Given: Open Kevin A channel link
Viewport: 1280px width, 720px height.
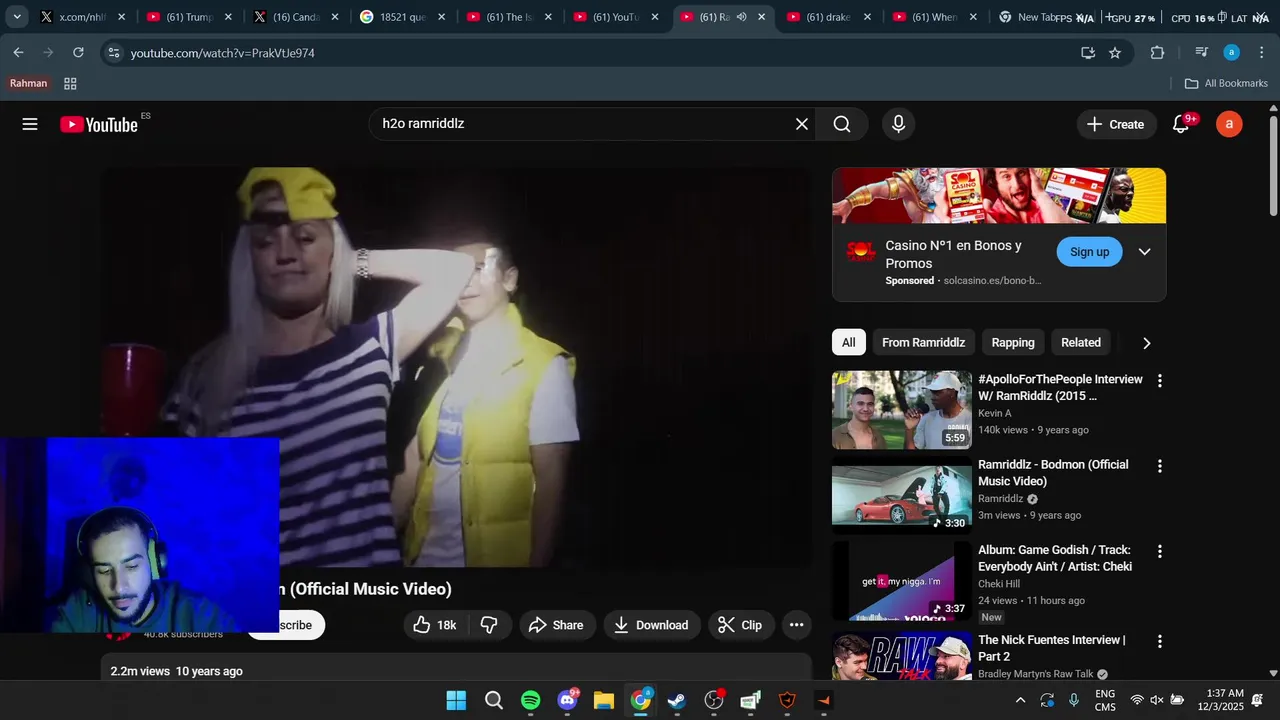Looking at the screenshot, I should (995, 413).
